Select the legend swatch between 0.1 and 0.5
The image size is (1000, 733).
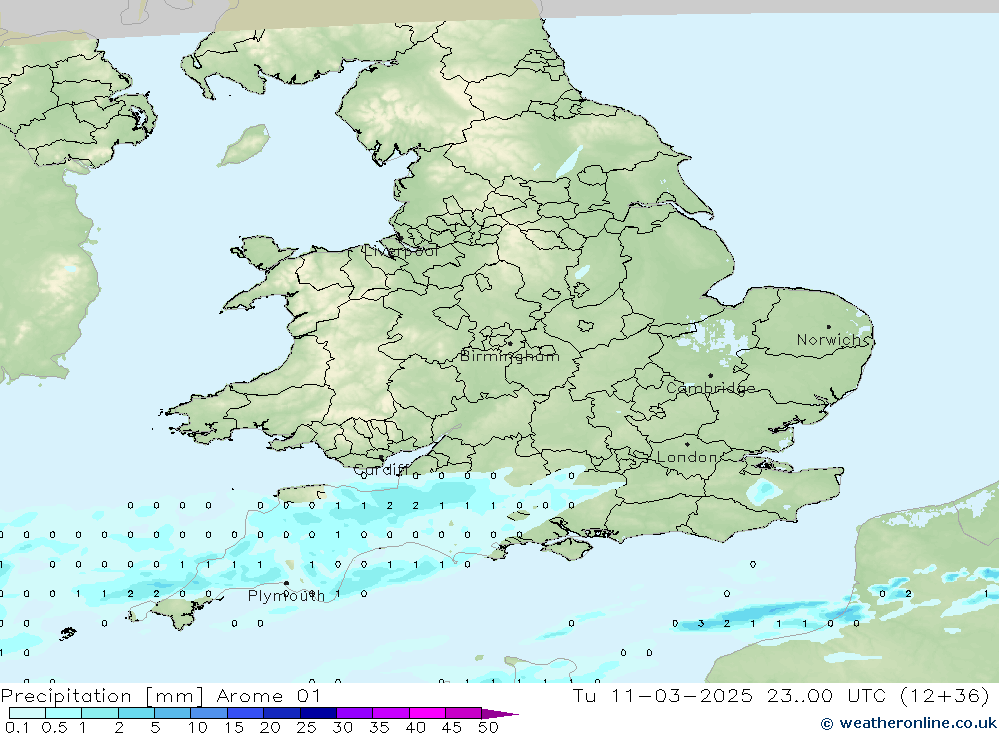coord(27,713)
